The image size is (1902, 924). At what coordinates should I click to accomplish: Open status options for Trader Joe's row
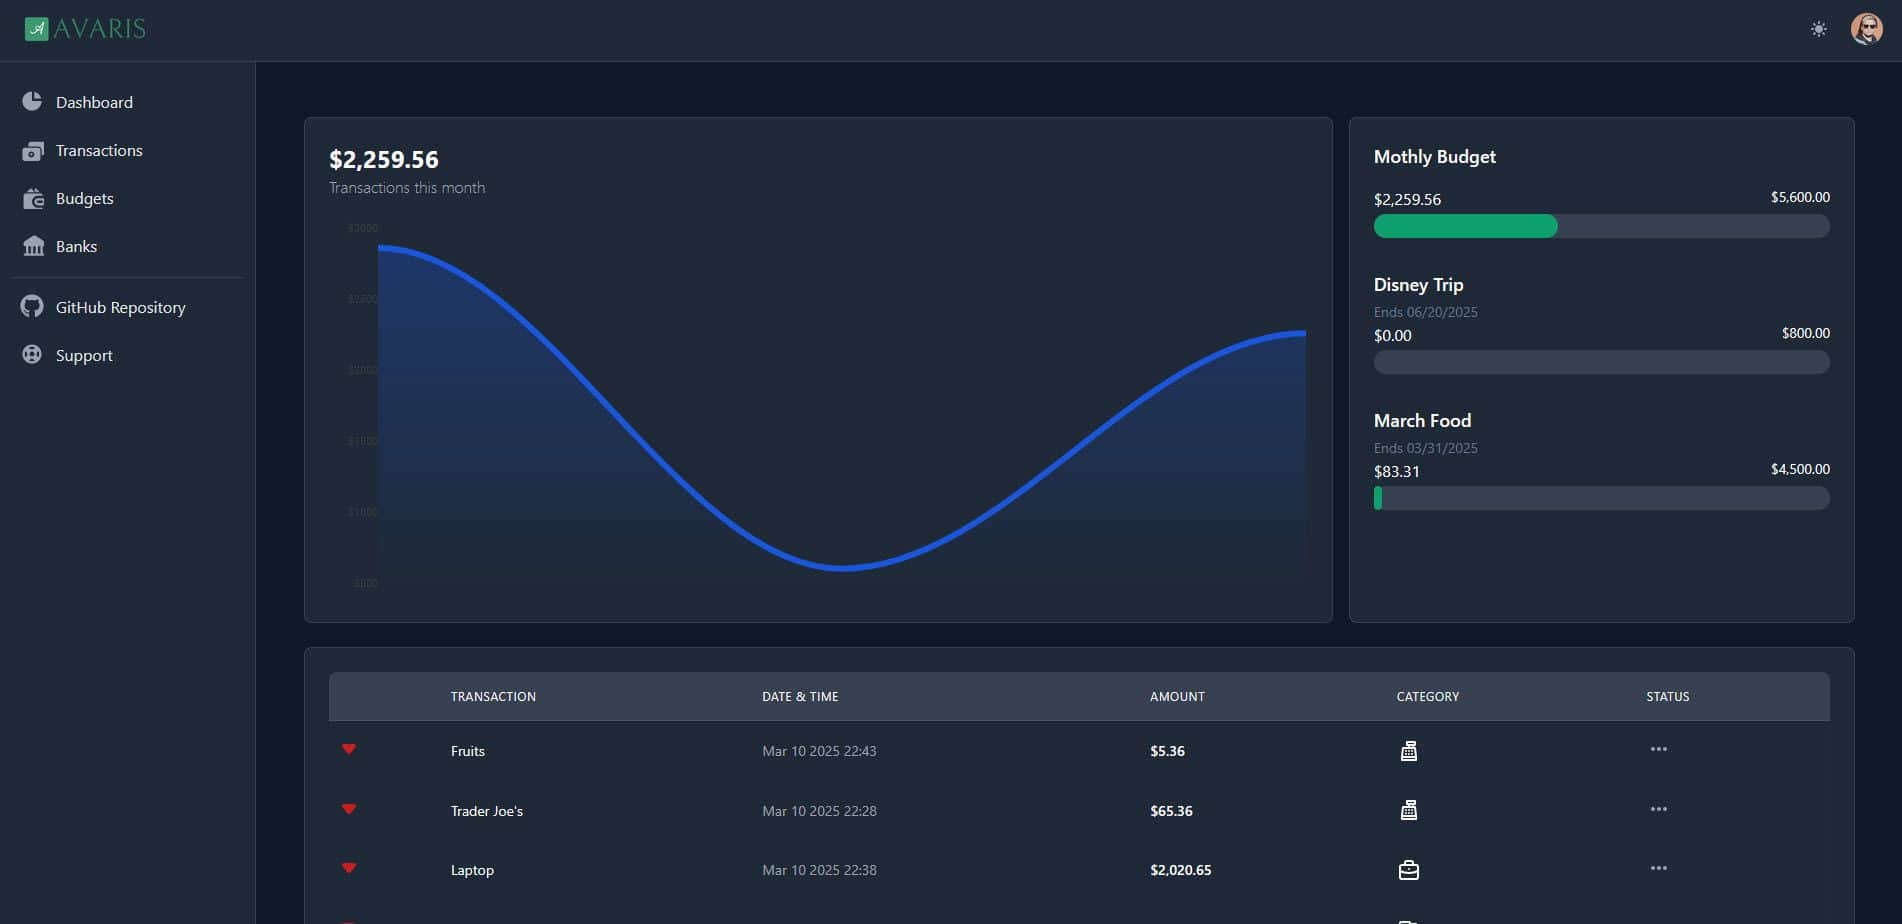pyautogui.click(x=1658, y=809)
